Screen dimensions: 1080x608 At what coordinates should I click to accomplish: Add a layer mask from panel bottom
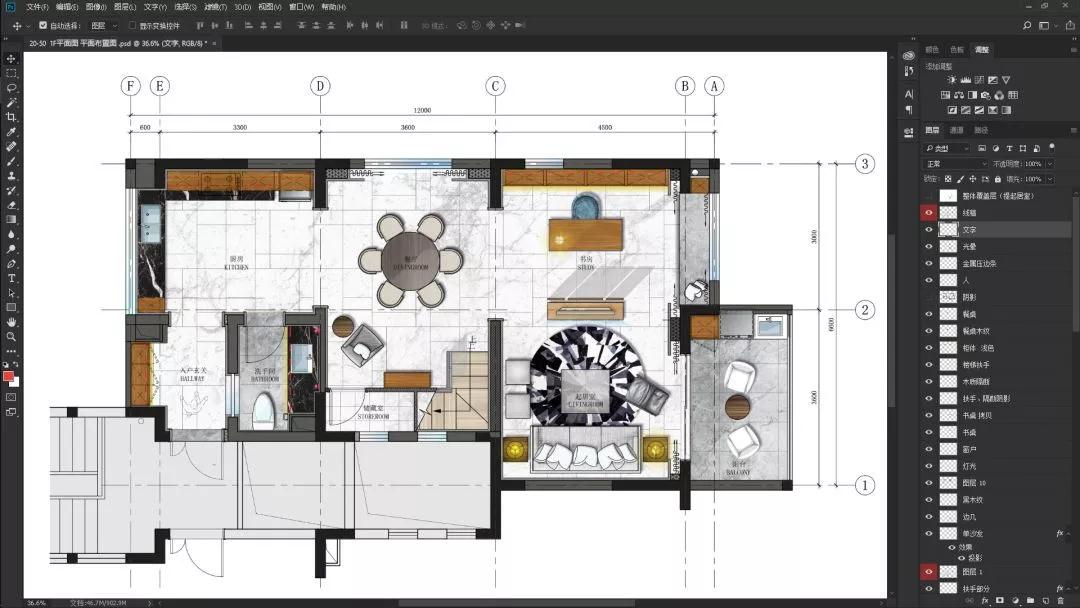pos(1000,600)
